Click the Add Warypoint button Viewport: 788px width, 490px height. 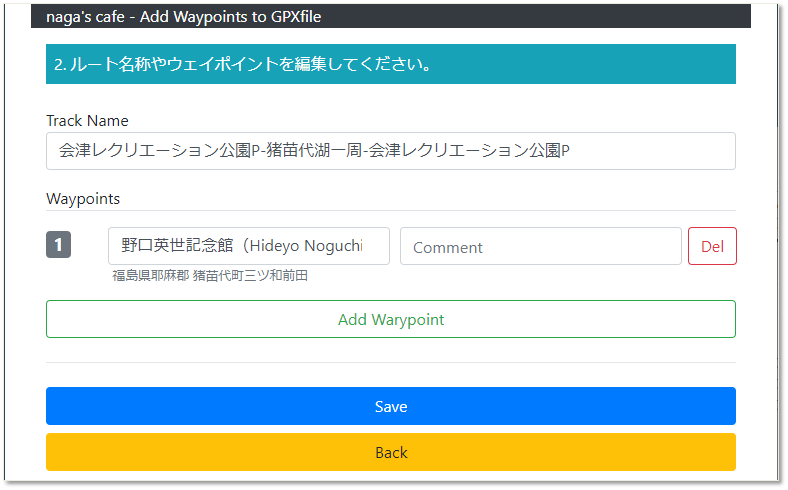pyautogui.click(x=390, y=319)
